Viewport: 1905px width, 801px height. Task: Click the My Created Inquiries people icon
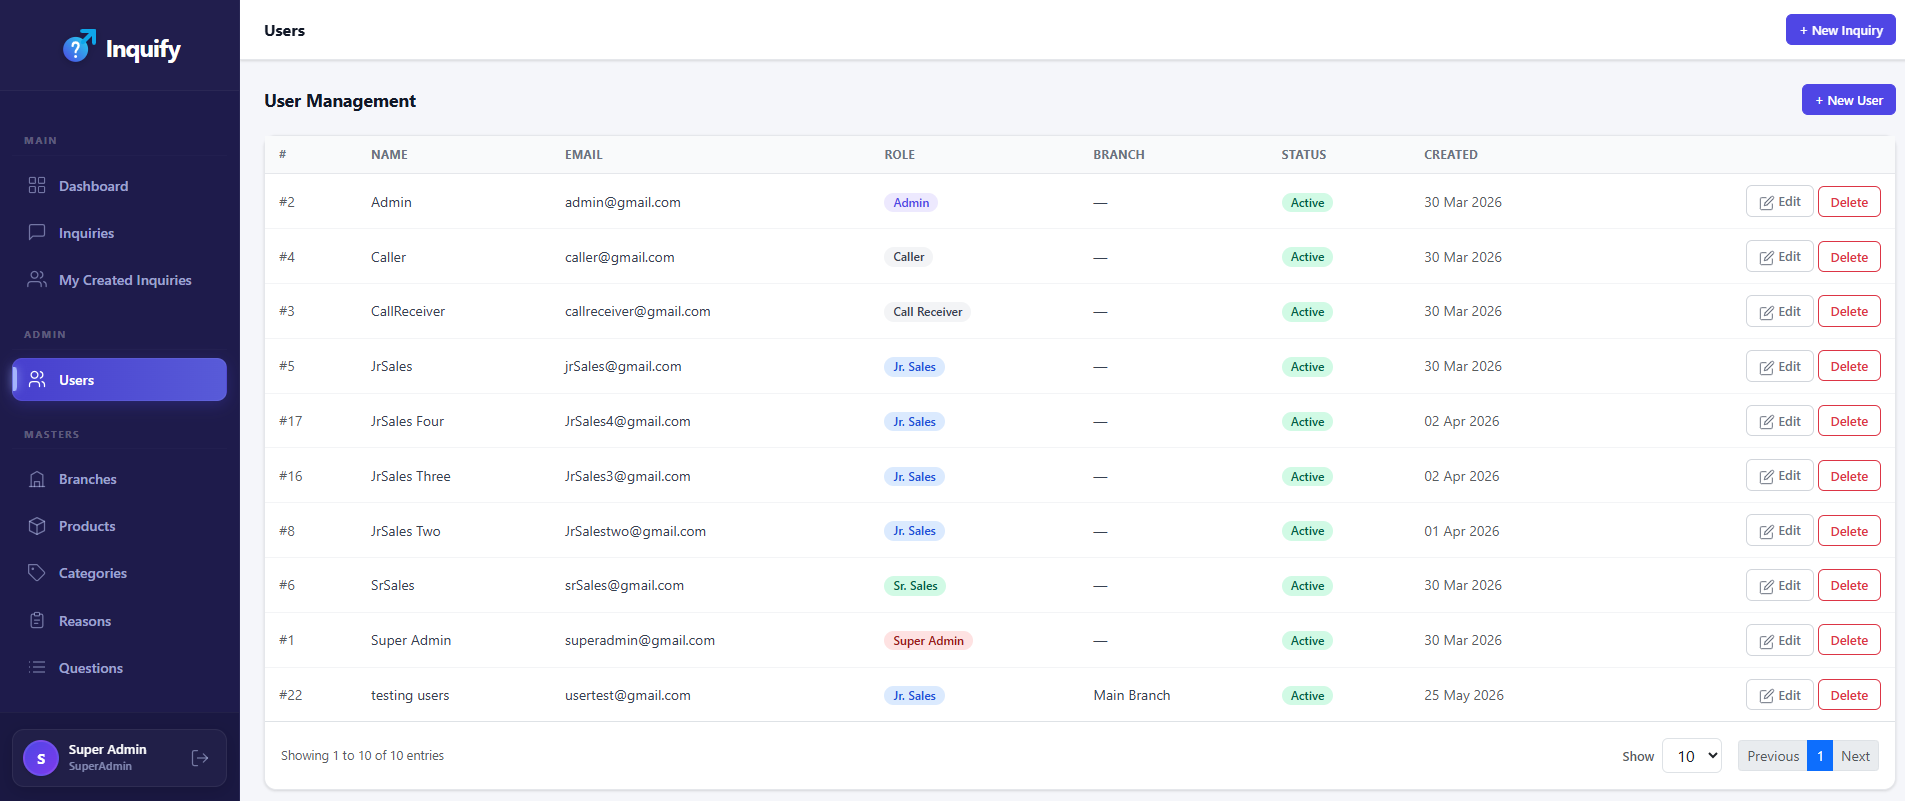pyautogui.click(x=37, y=279)
